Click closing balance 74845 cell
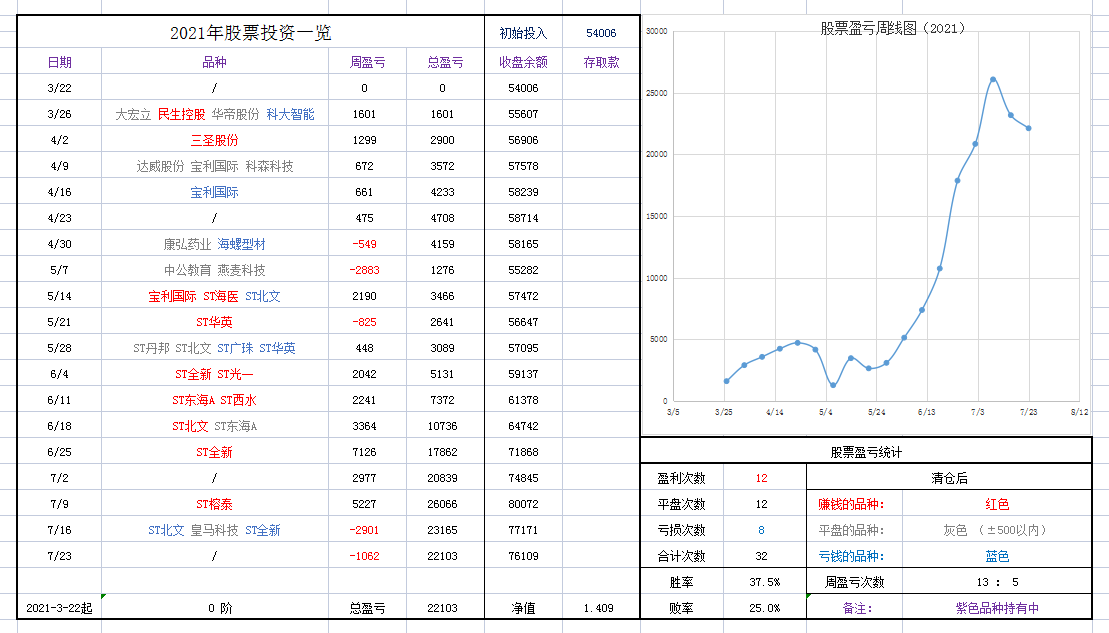The height and width of the screenshot is (633, 1109). point(523,478)
